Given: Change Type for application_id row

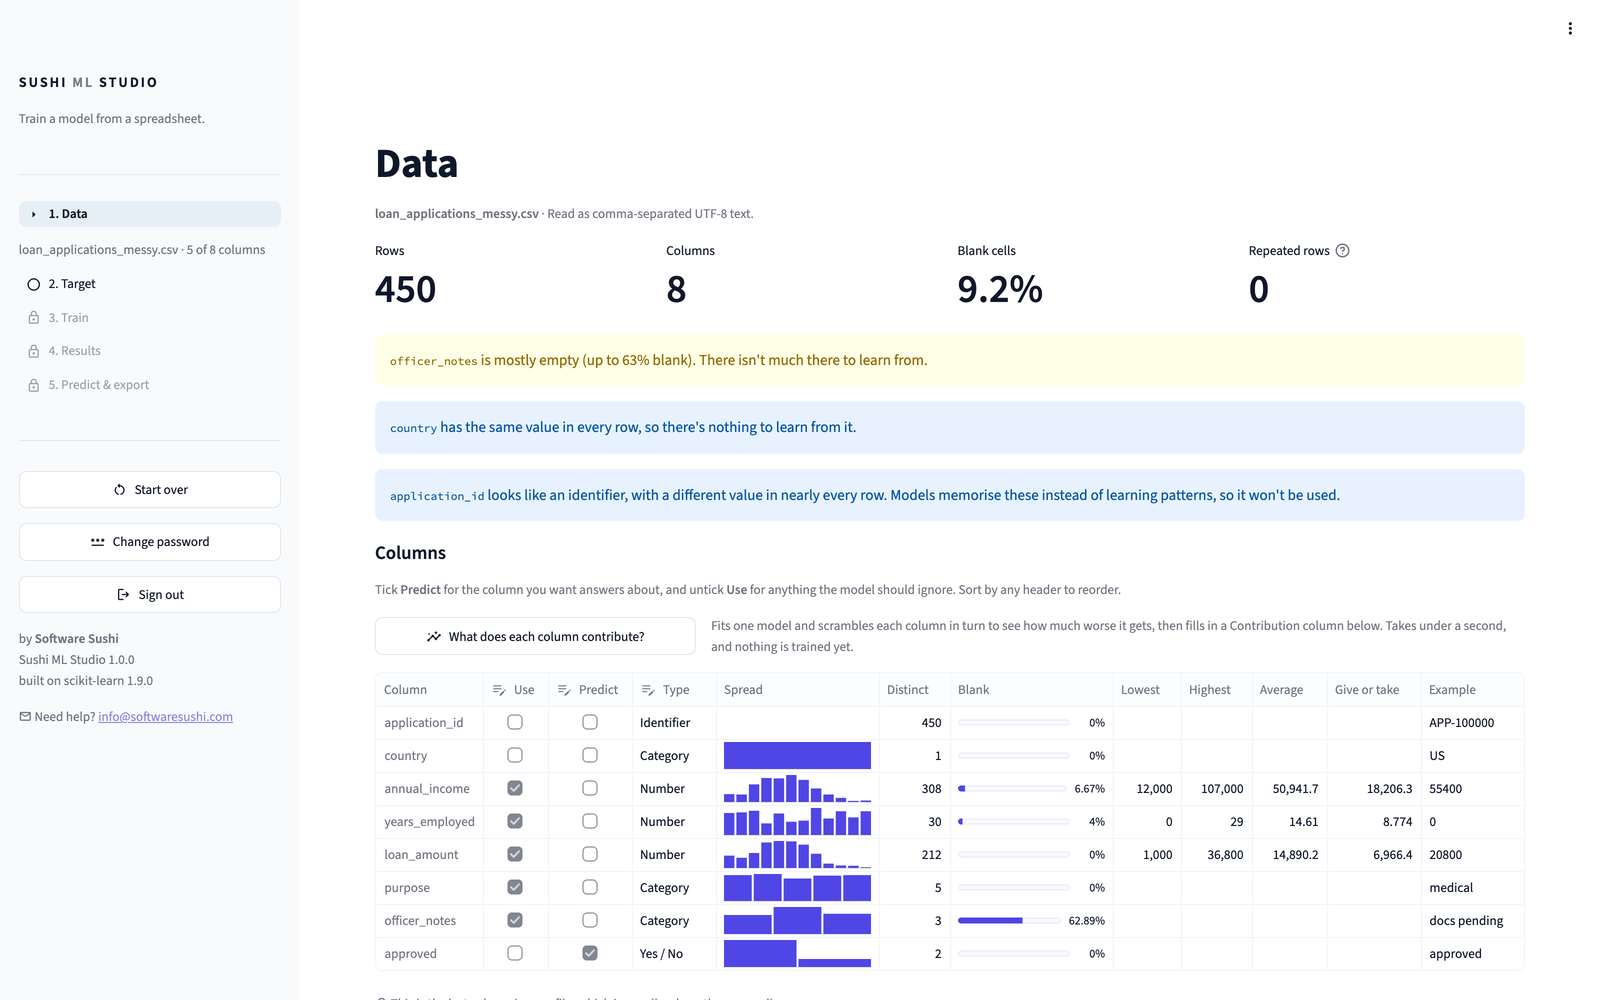Looking at the screenshot, I should 674,723.
